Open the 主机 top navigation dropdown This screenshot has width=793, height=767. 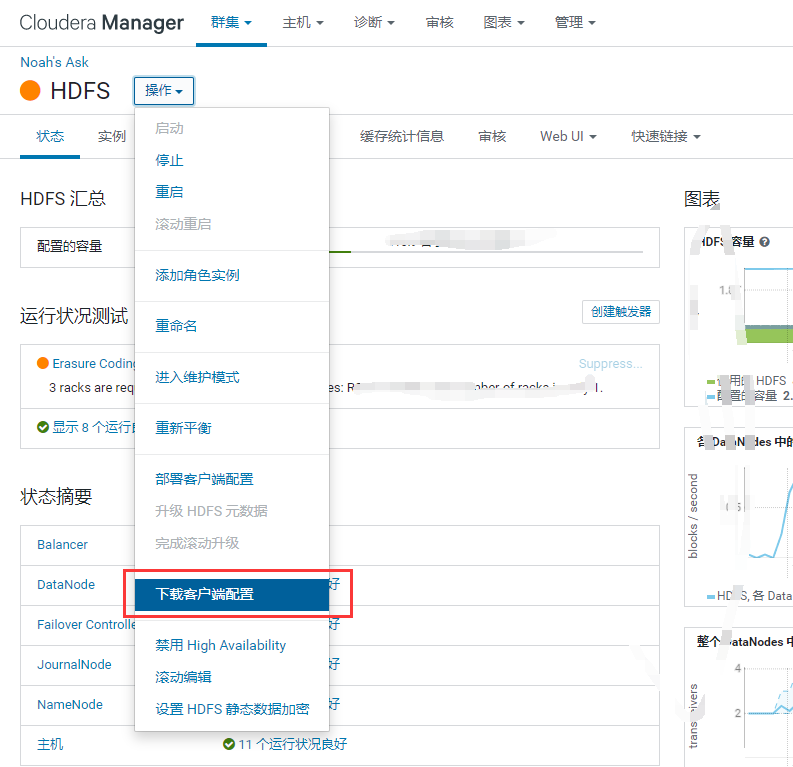point(302,23)
